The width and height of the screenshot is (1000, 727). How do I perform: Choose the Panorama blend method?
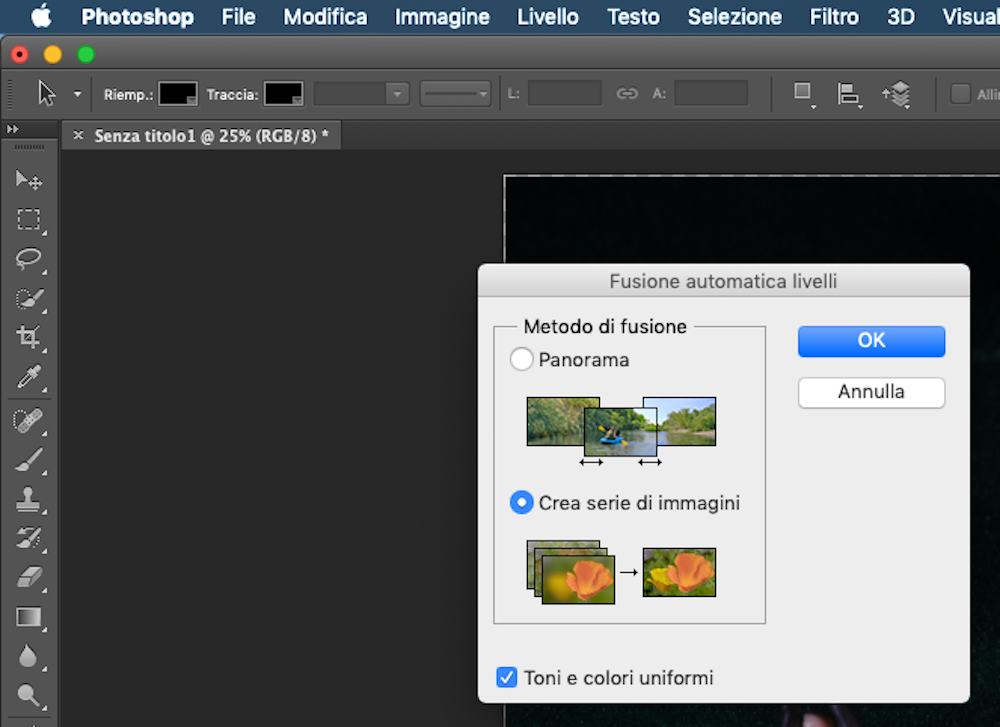tap(521, 359)
